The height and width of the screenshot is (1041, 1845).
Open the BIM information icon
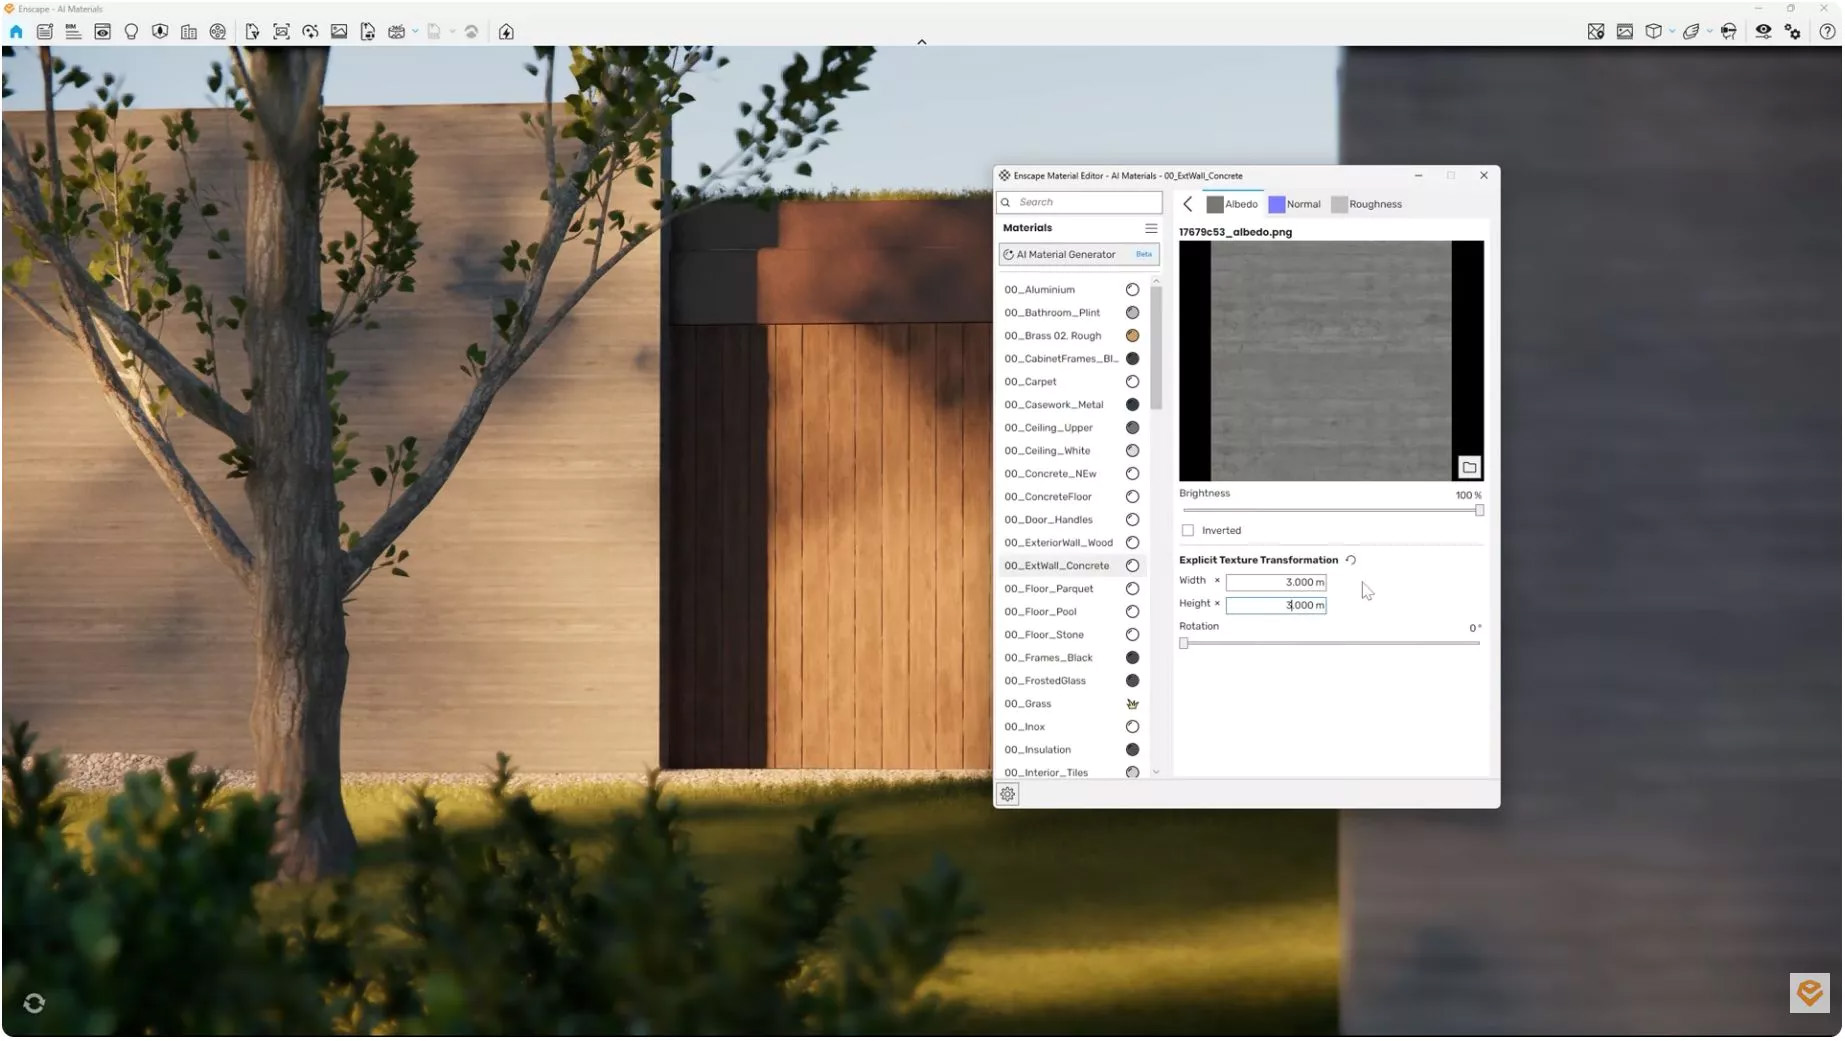(73, 32)
